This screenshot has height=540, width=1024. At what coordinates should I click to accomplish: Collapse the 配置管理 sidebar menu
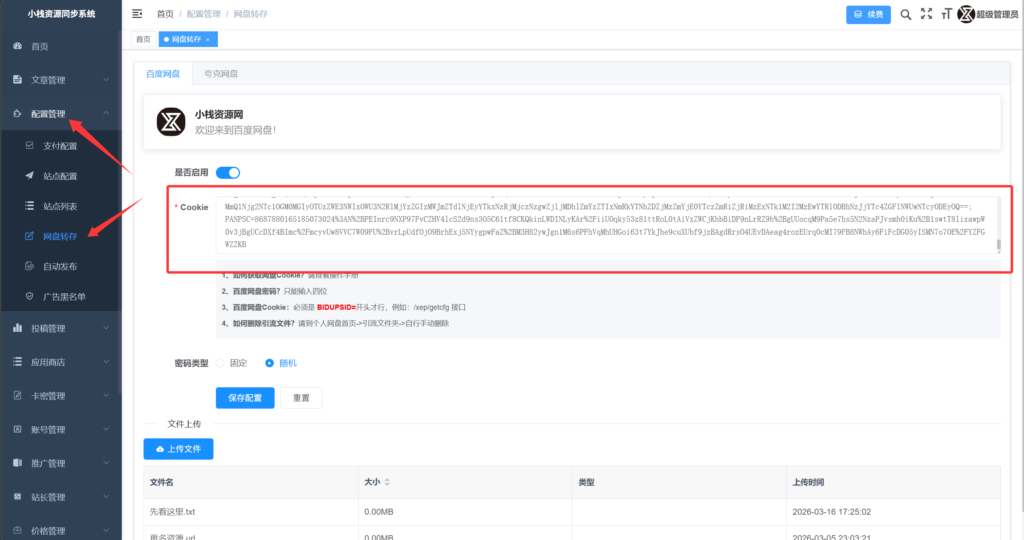(60, 114)
